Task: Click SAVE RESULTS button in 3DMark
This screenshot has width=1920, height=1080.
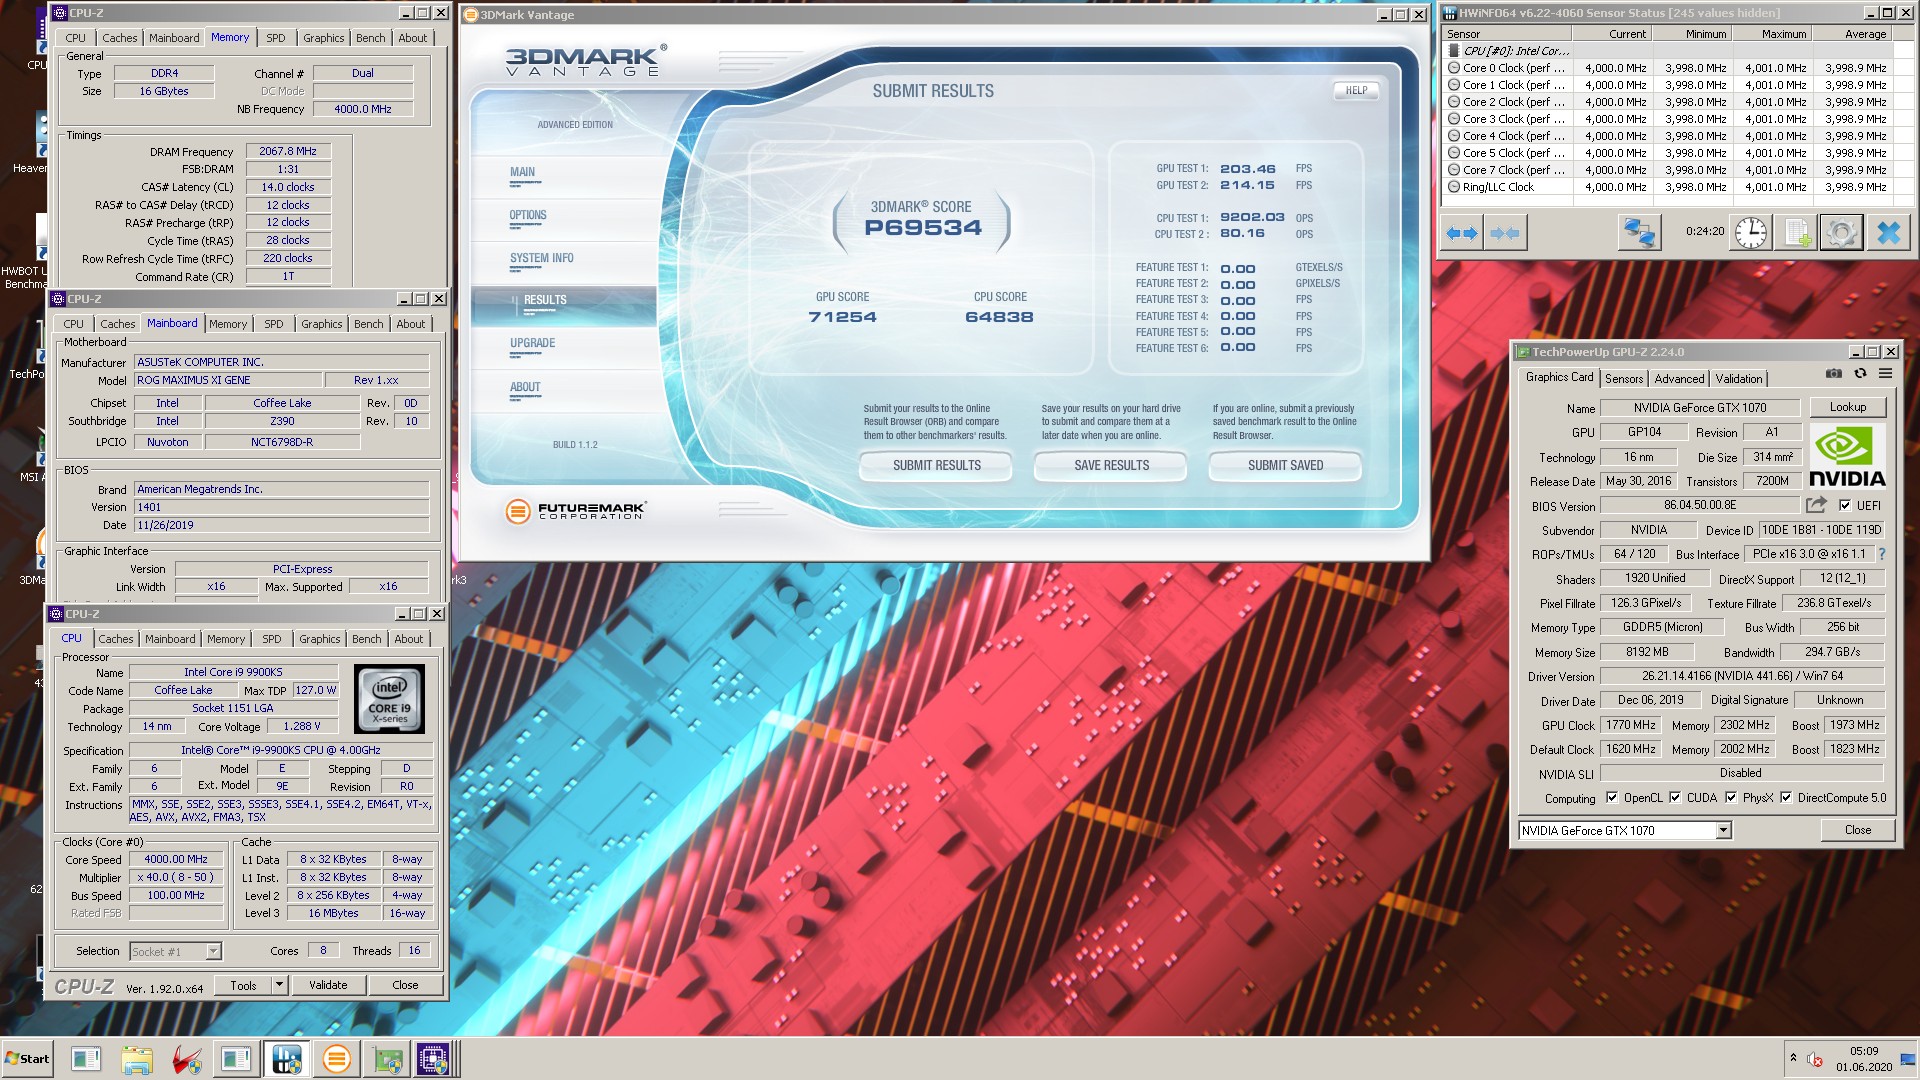Action: click(1111, 466)
